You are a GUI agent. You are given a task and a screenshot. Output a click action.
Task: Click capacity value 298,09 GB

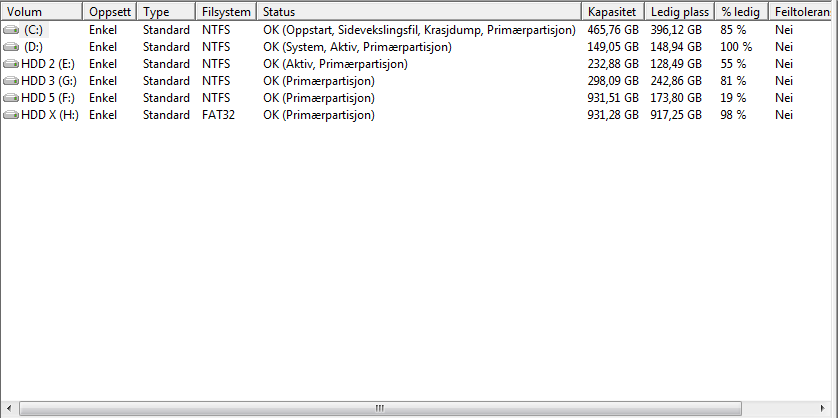click(613, 81)
